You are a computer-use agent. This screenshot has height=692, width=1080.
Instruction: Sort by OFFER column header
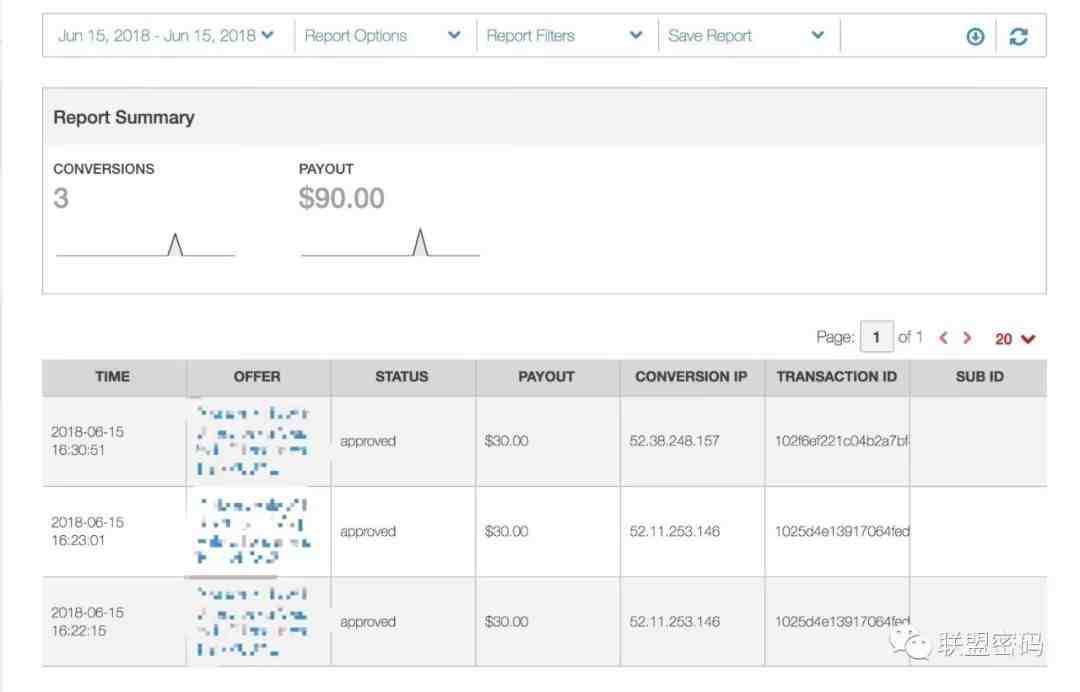pyautogui.click(x=257, y=377)
